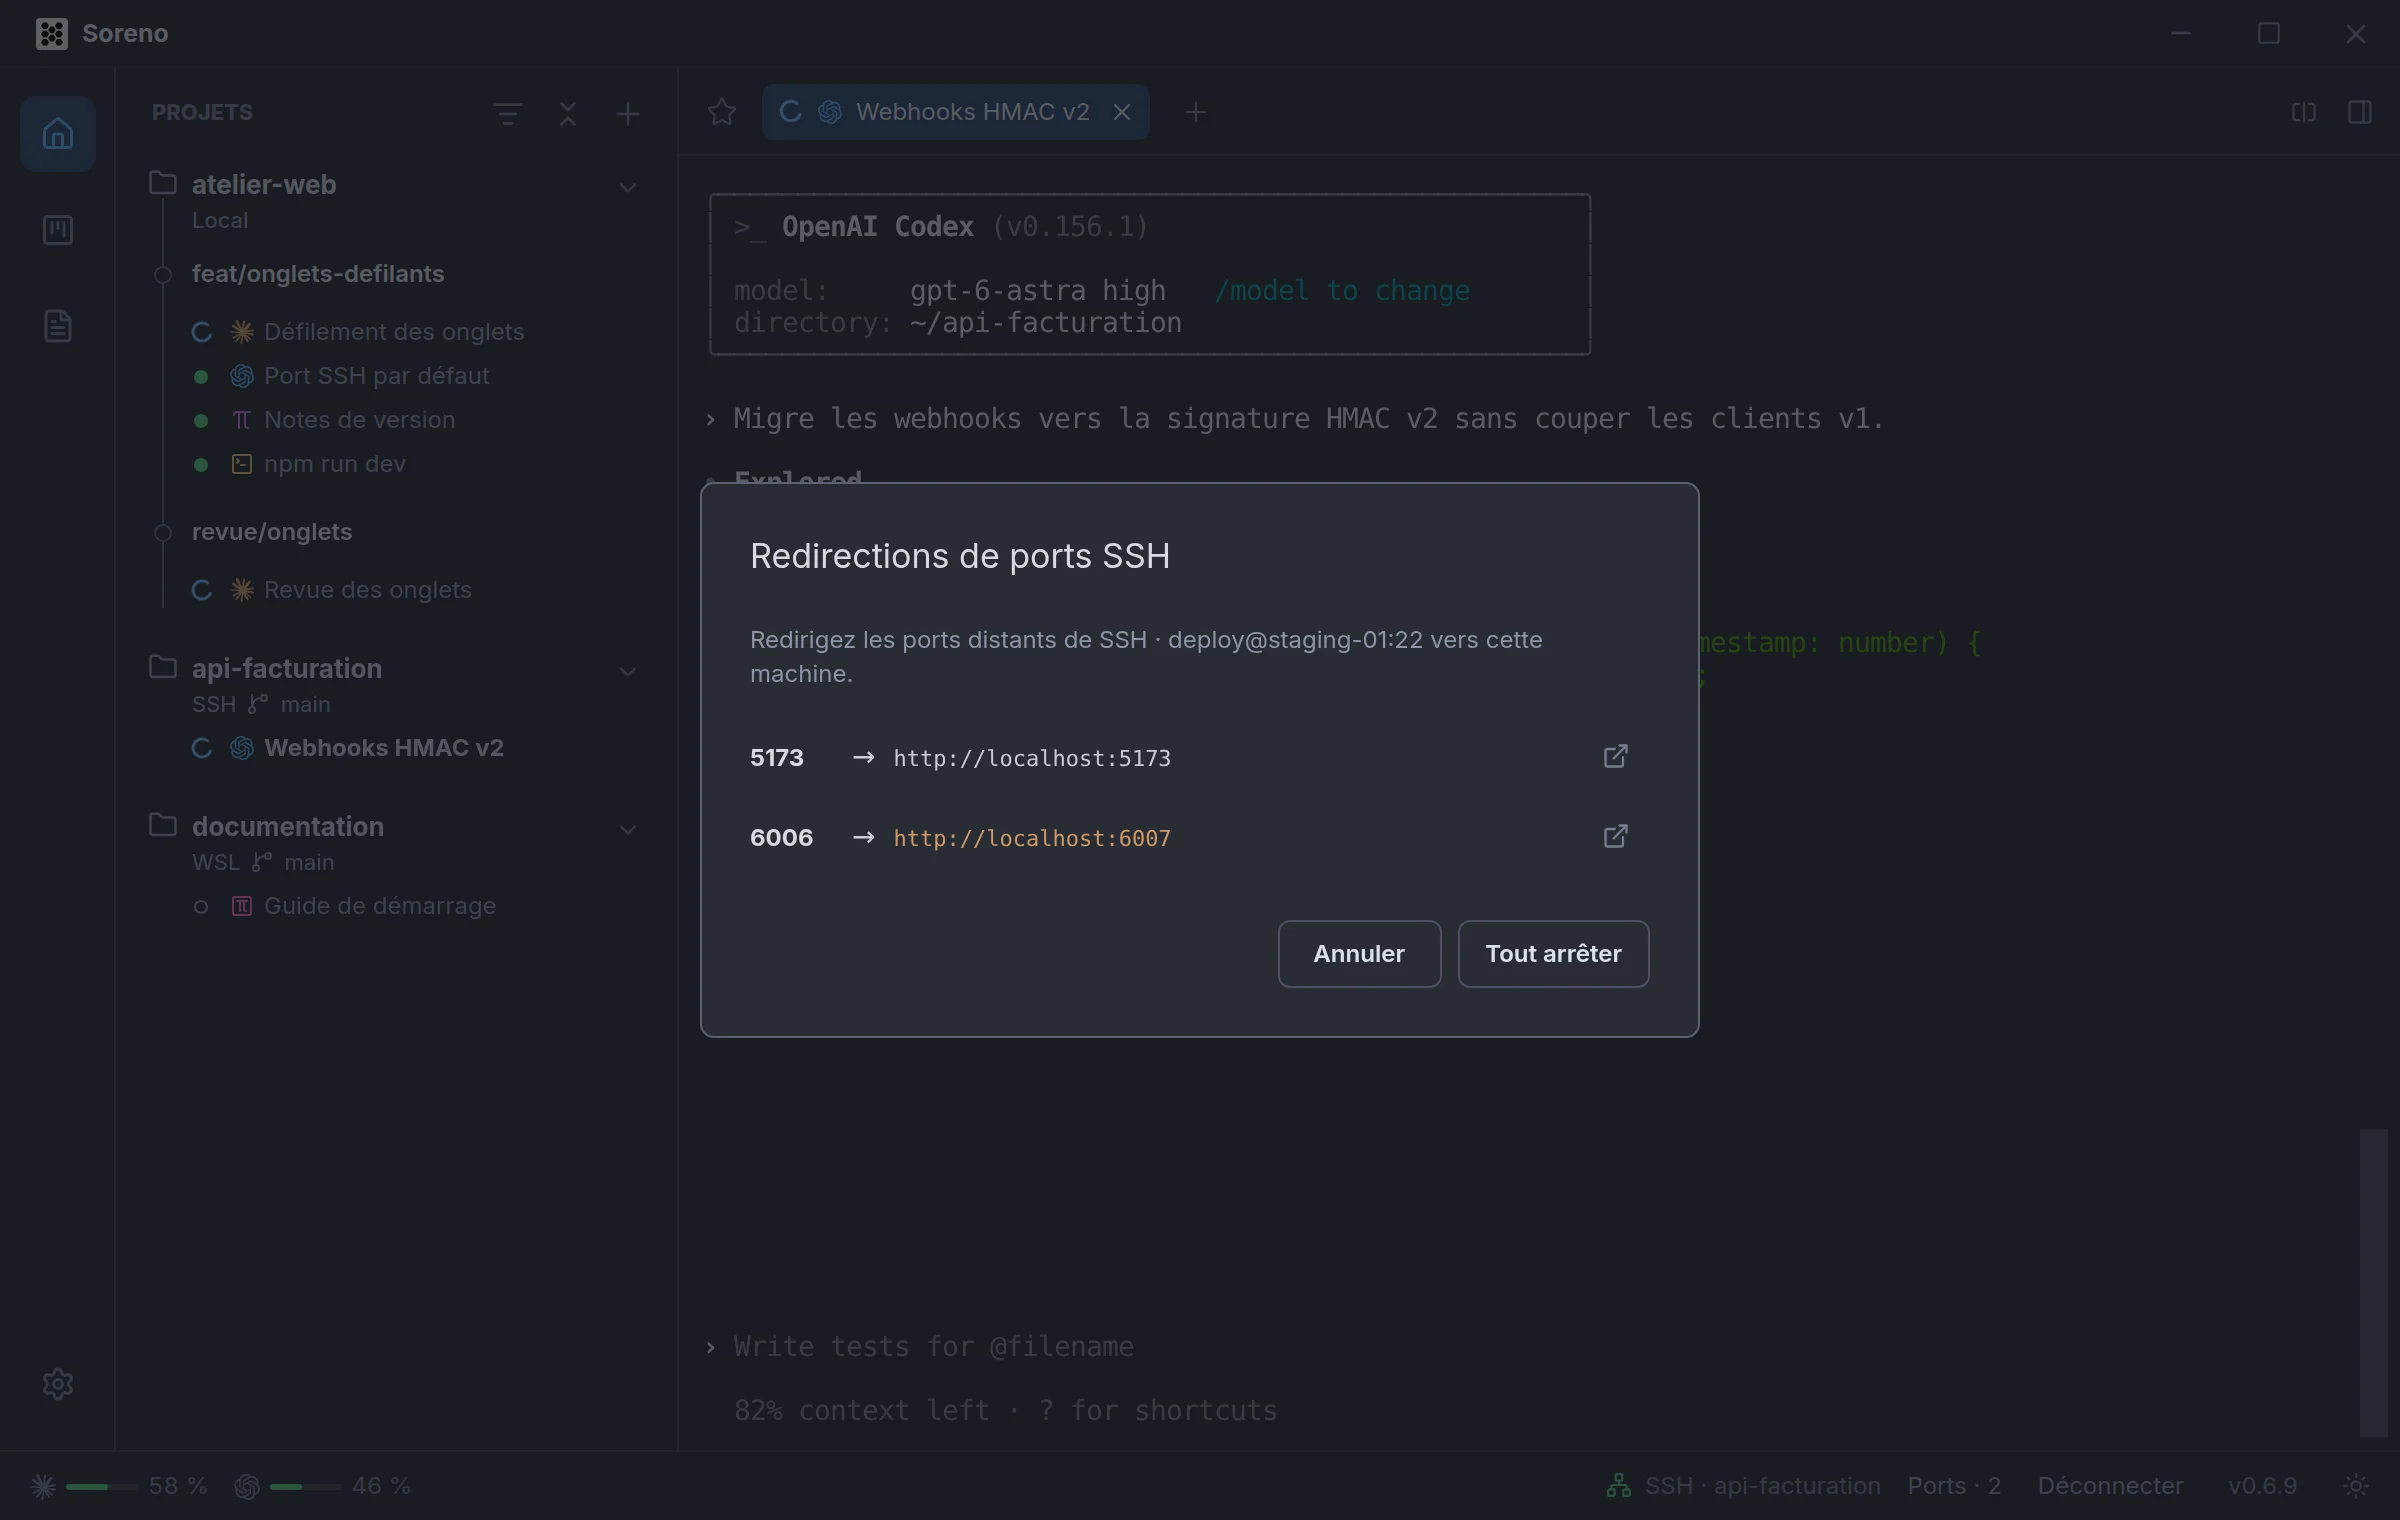Open the documents sidebar icon
The image size is (2400, 1520).
pos(58,326)
